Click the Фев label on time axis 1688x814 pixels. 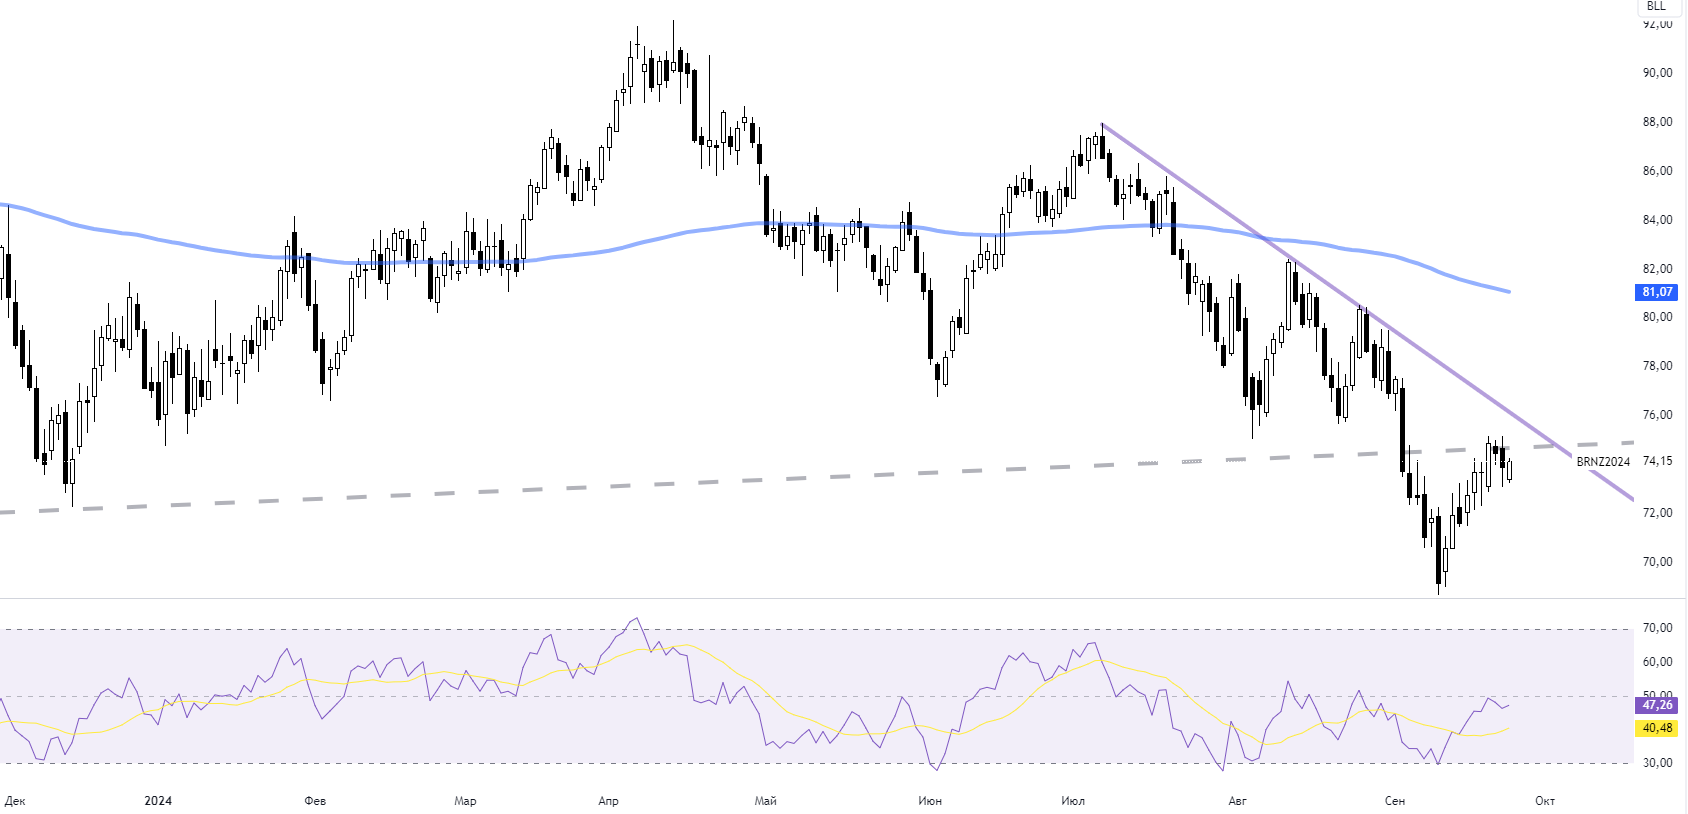315,801
